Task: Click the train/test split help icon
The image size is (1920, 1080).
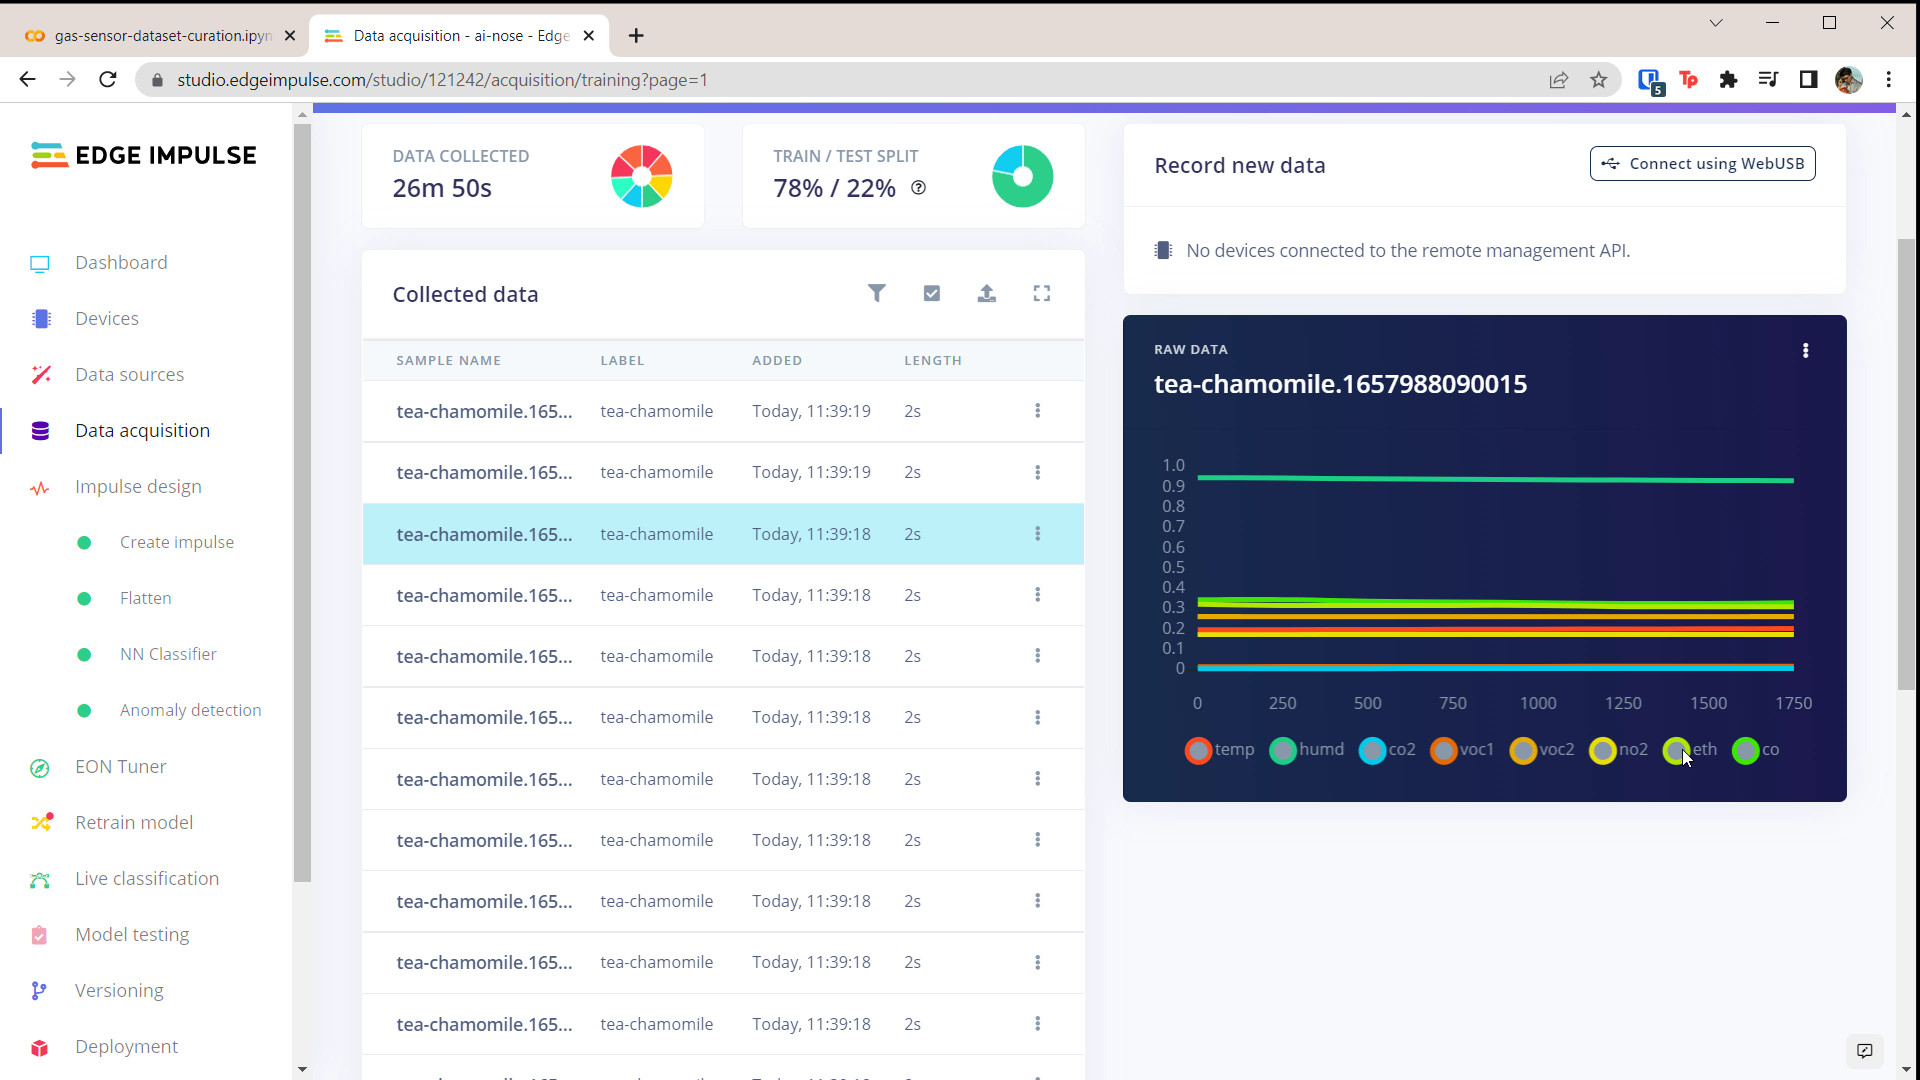Action: tap(918, 188)
